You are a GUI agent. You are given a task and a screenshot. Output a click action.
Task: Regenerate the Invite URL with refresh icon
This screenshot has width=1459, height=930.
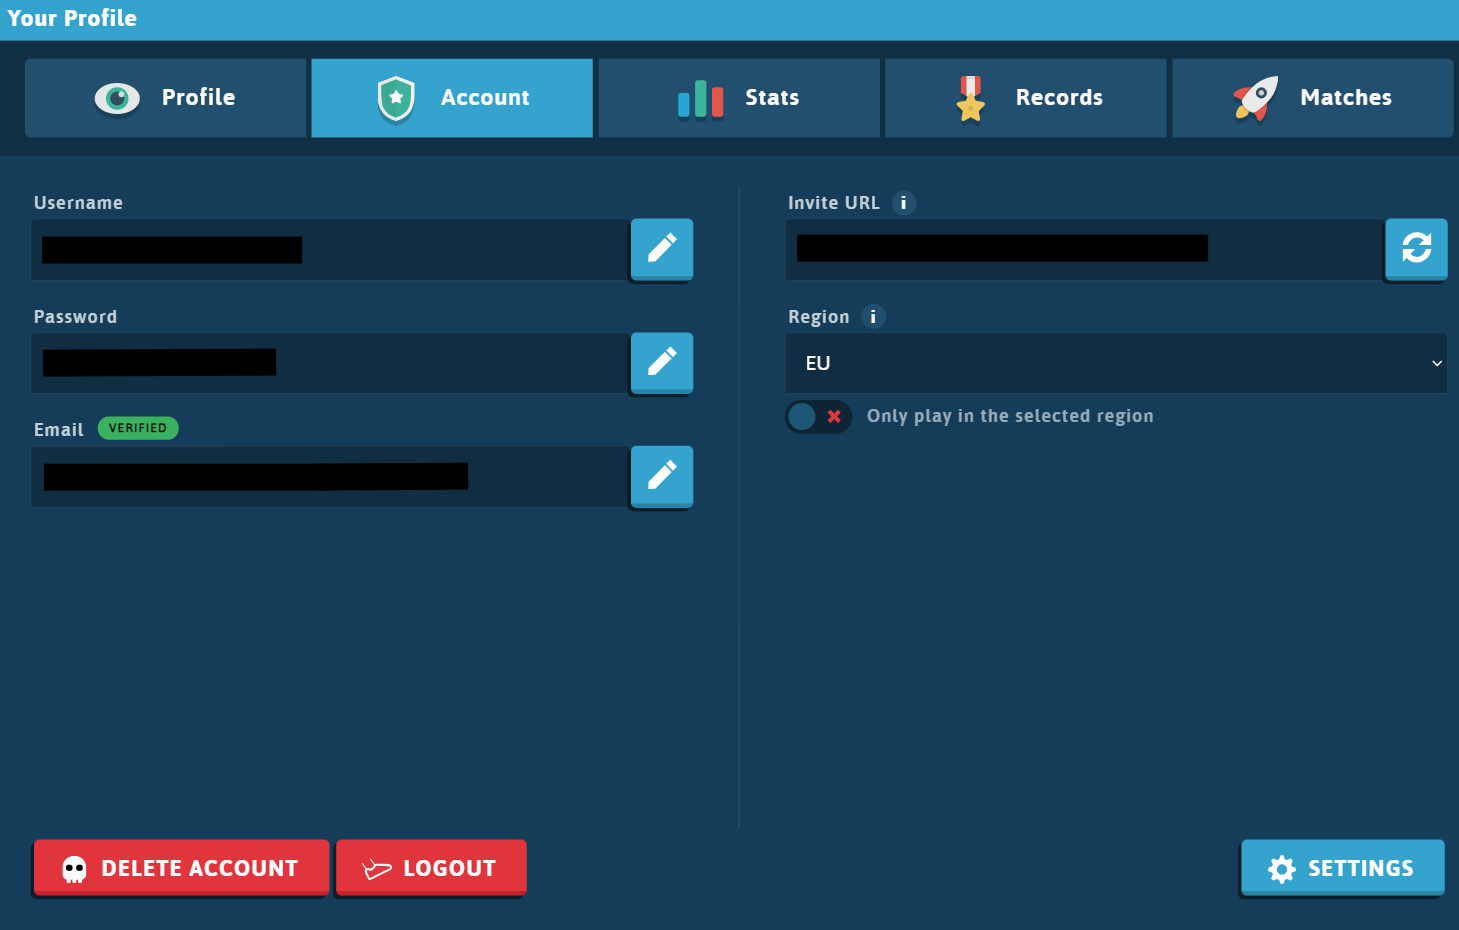click(1416, 248)
